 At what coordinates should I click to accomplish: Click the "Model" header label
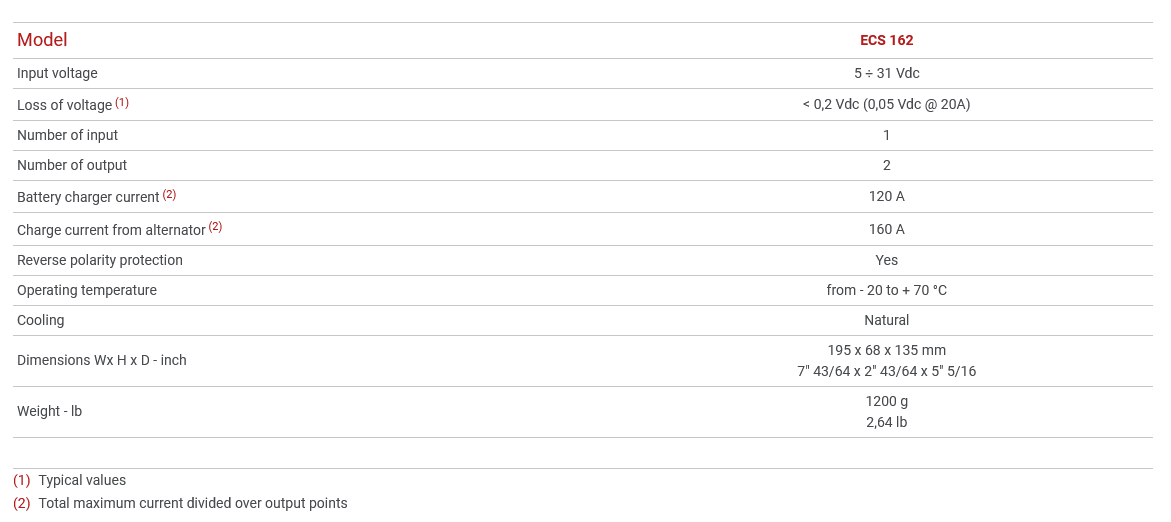[x=42, y=40]
